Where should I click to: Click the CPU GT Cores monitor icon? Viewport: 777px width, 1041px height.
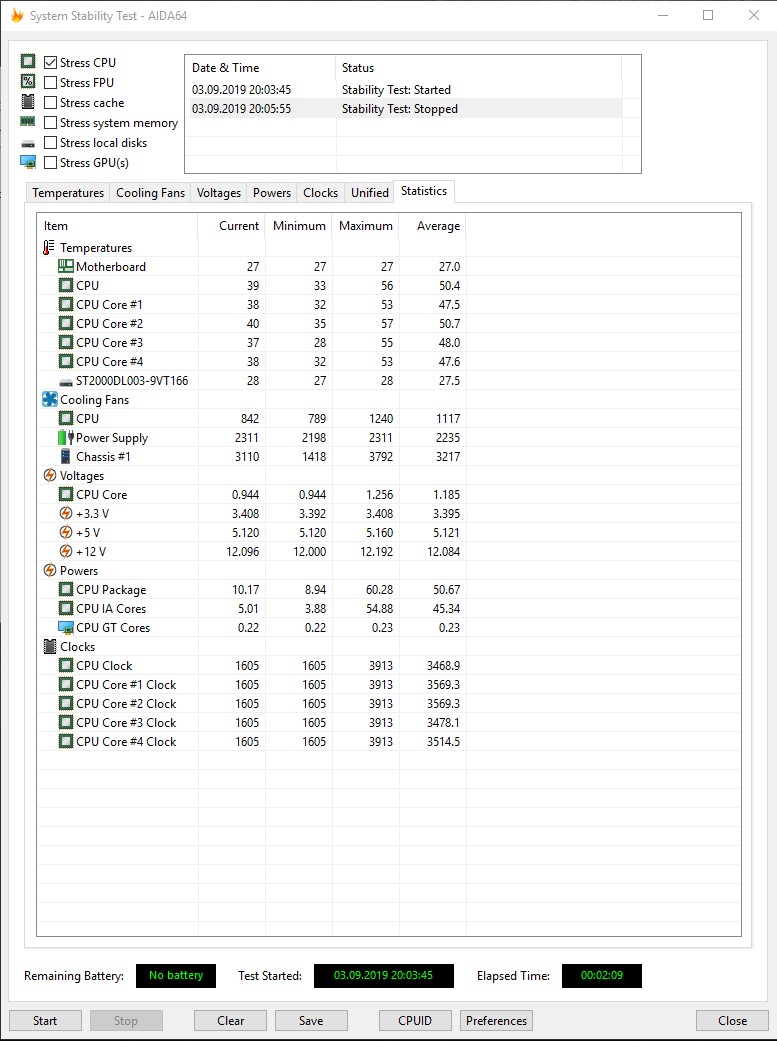click(x=65, y=627)
